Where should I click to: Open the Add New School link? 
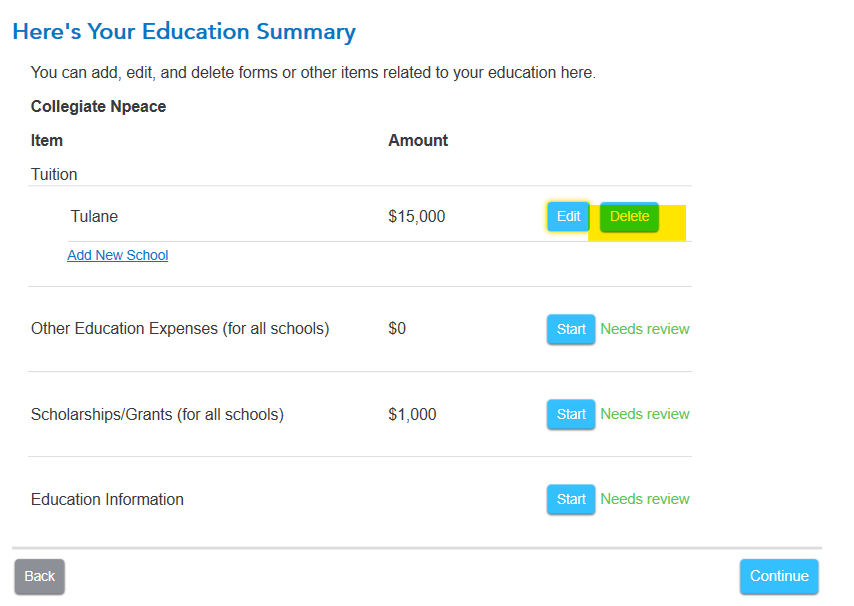tap(117, 255)
